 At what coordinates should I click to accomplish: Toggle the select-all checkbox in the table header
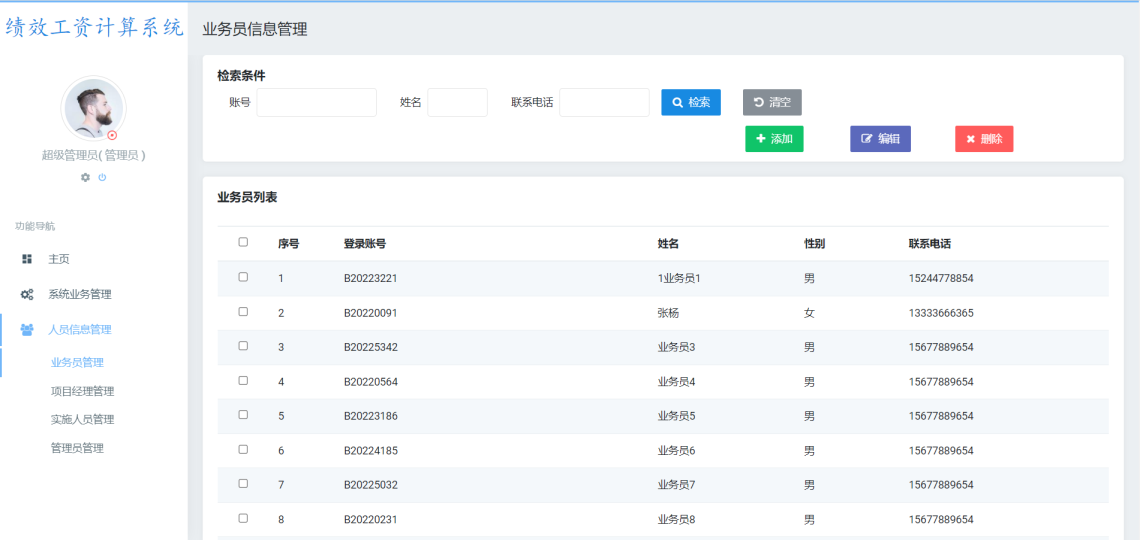pyautogui.click(x=244, y=242)
